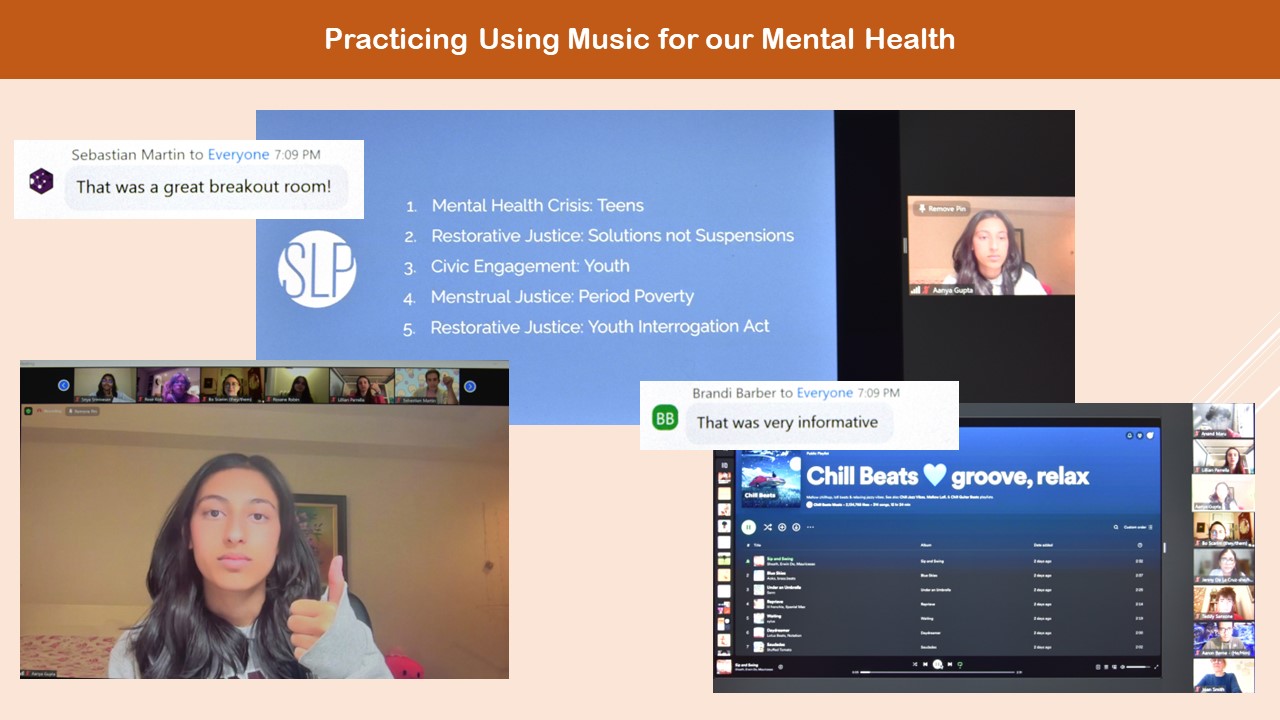Click the song progress bar in player
Image resolution: width=1280 pixels, height=720 pixels.
[936, 672]
